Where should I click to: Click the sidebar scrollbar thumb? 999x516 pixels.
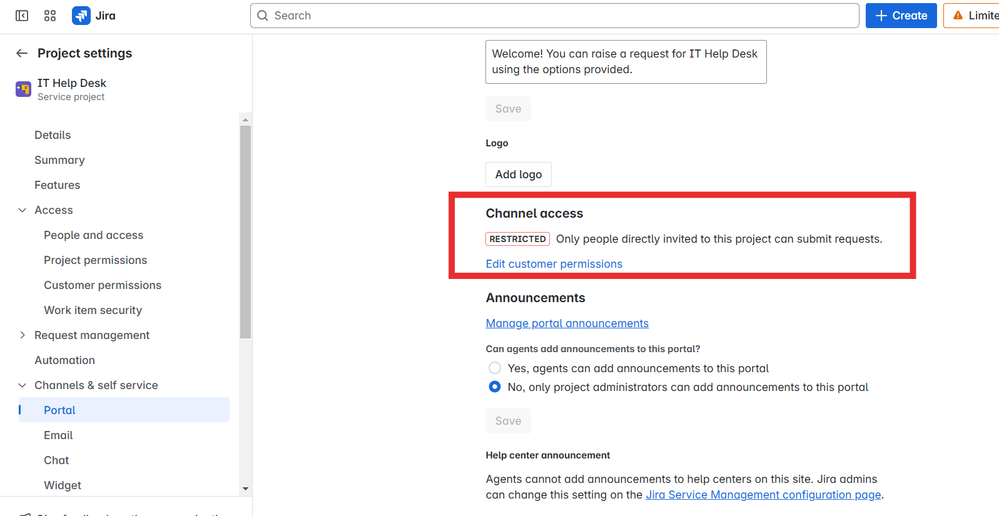coord(246,232)
